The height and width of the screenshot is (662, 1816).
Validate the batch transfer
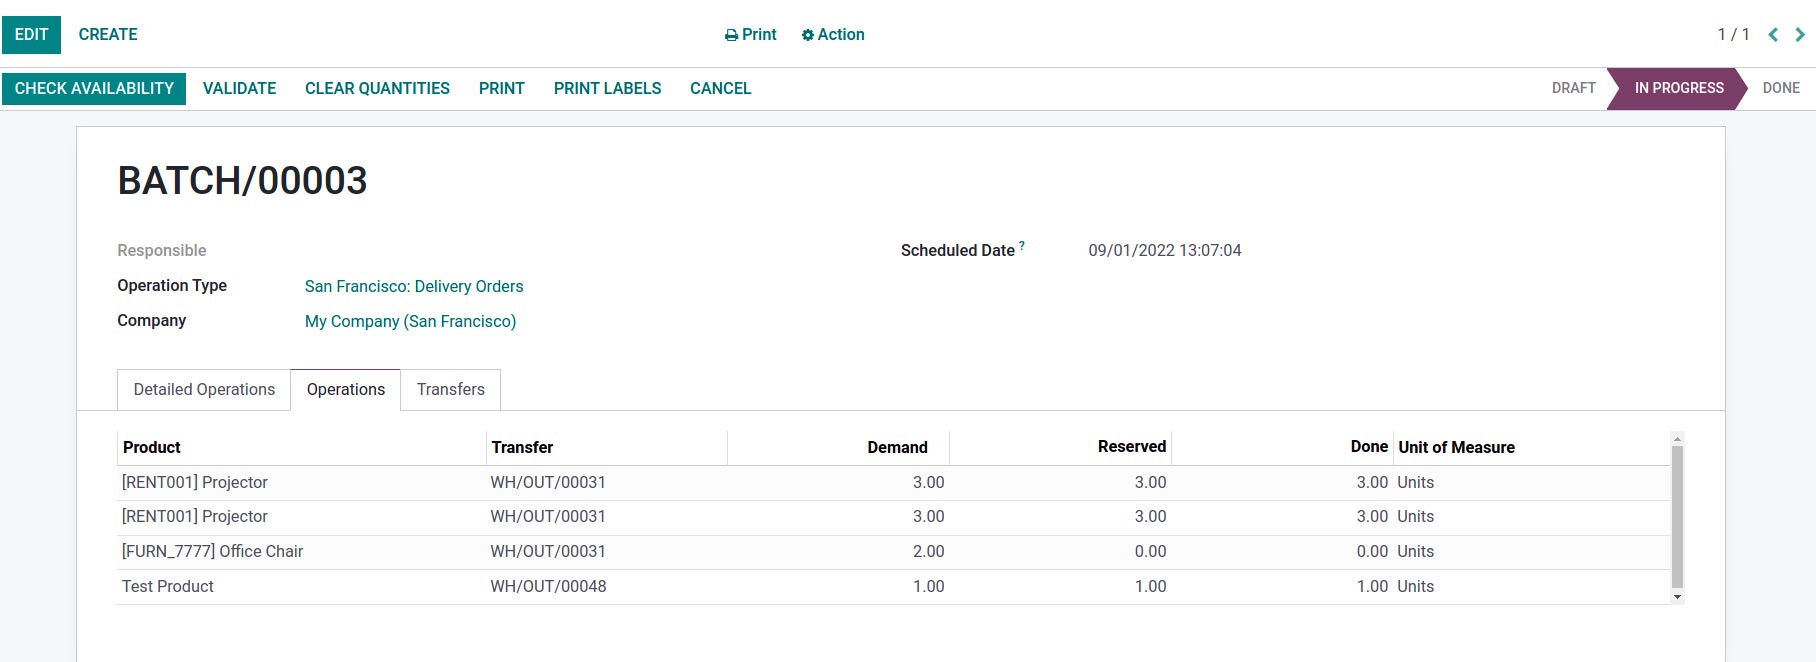tap(240, 89)
